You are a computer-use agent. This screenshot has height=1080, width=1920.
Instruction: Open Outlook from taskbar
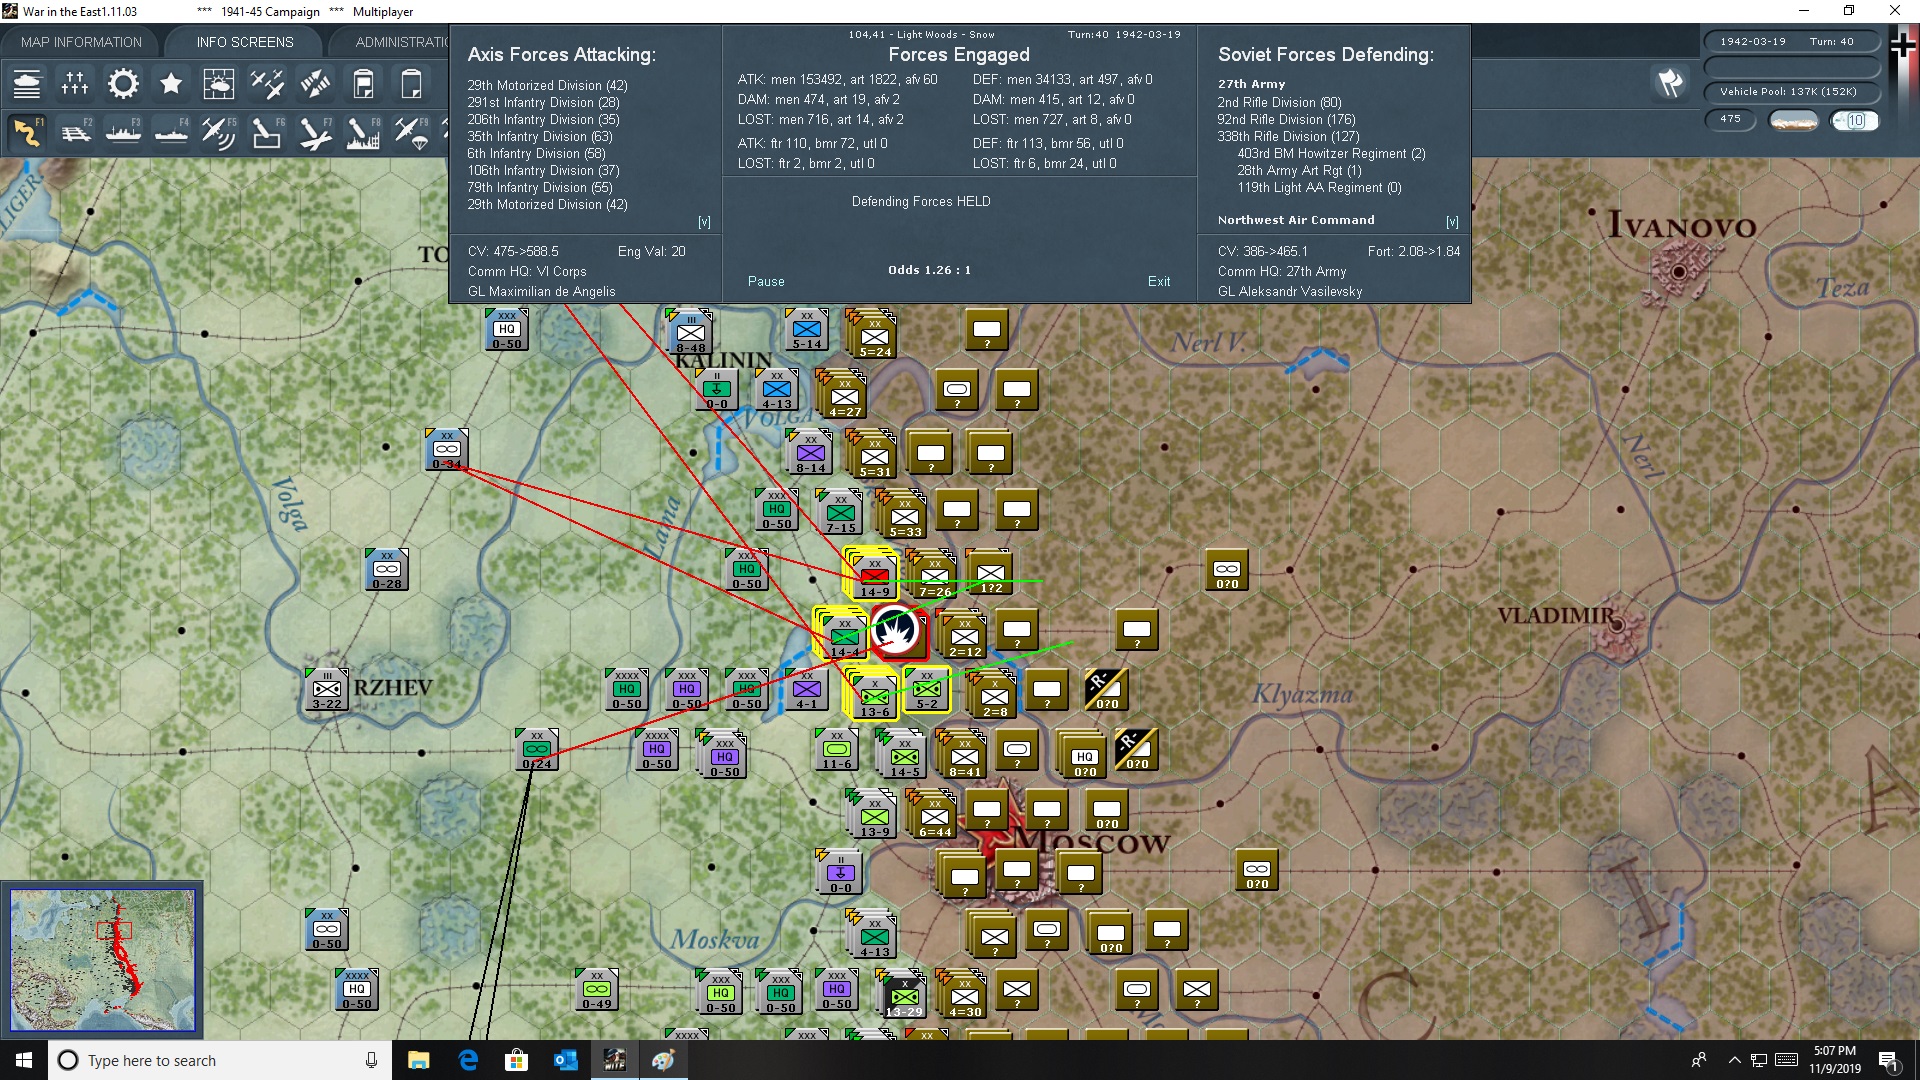(x=566, y=1060)
